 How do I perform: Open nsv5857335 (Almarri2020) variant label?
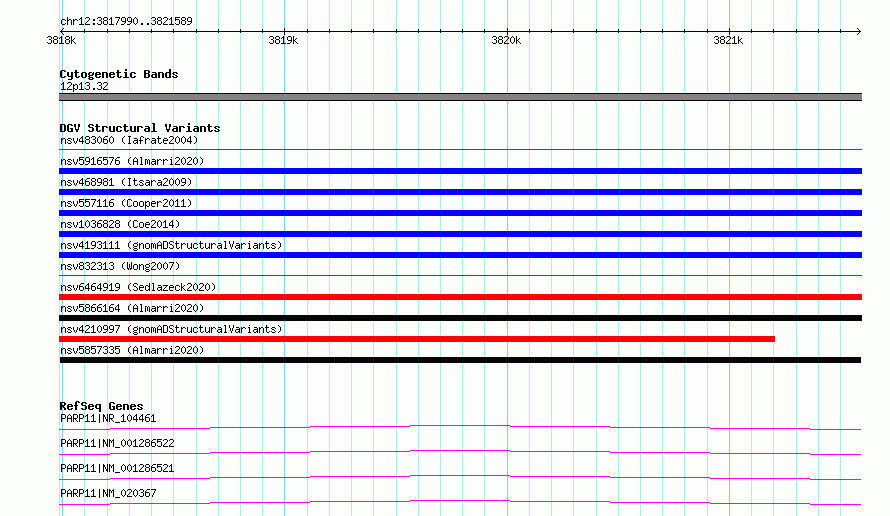click(x=132, y=350)
